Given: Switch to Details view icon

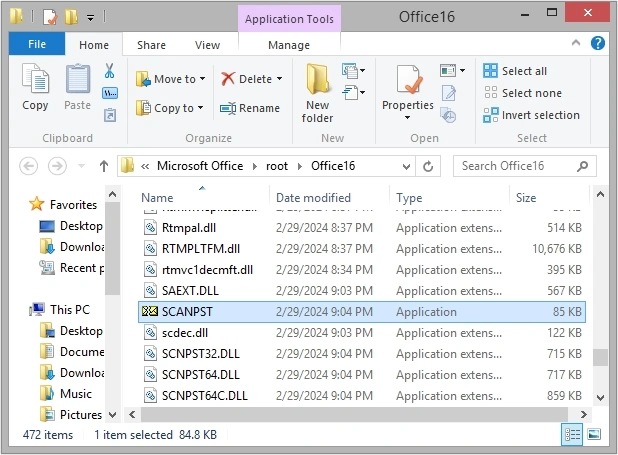Looking at the screenshot, I should coord(572,435).
